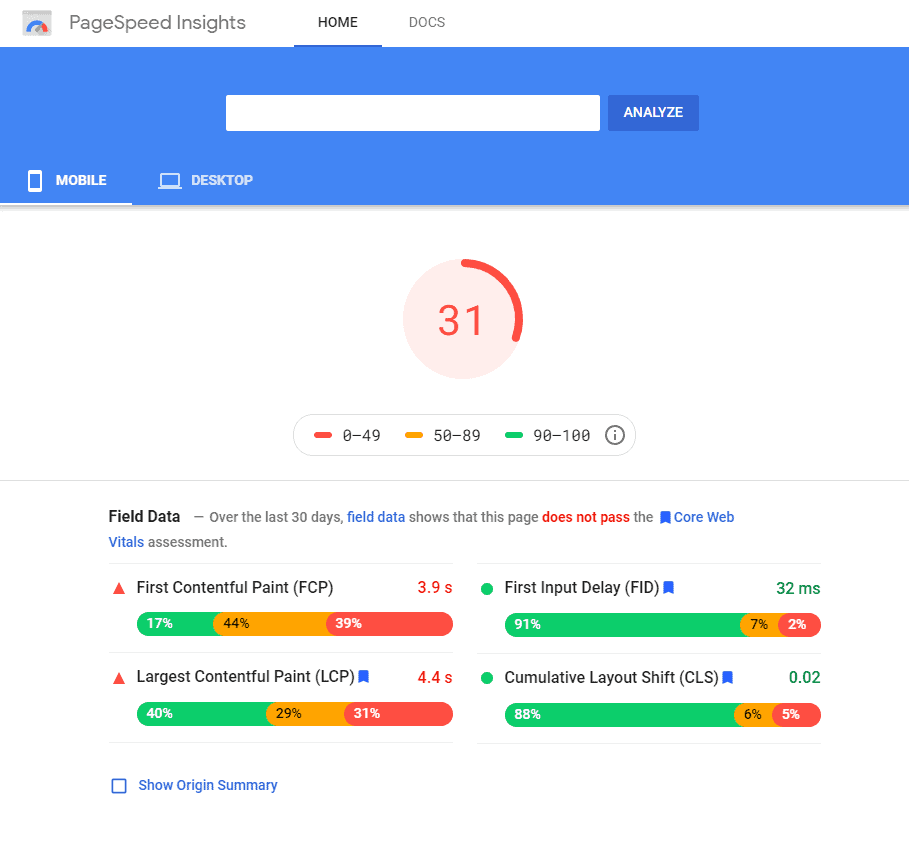The height and width of the screenshot is (845, 909).
Task: Click the ANALYZE button
Action: coord(653,113)
